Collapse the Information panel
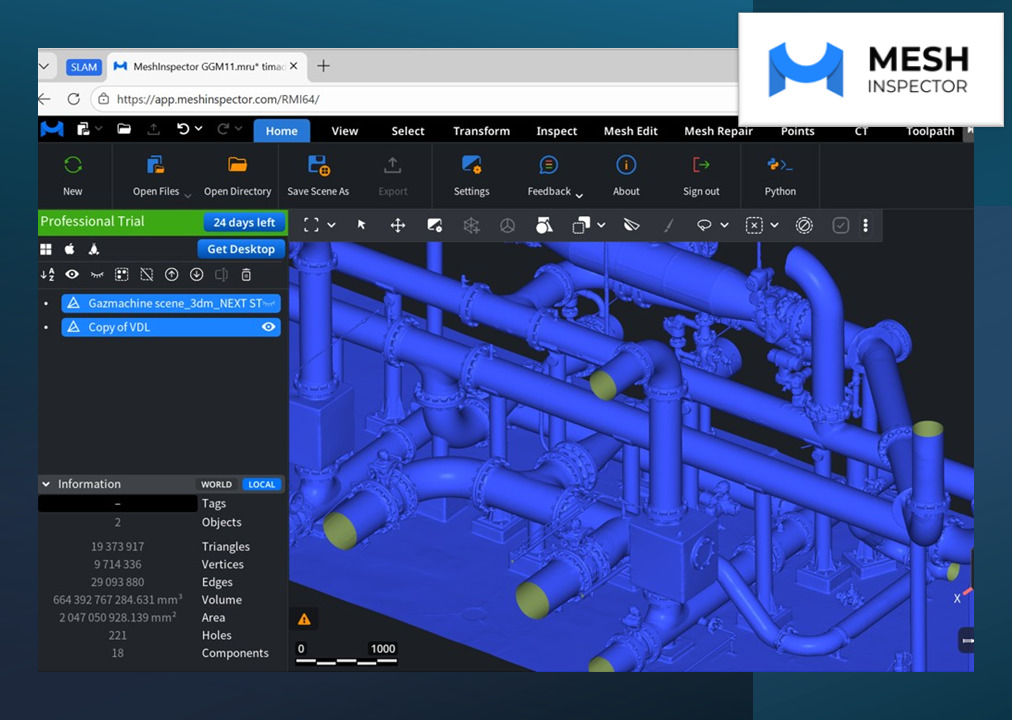 (45, 484)
